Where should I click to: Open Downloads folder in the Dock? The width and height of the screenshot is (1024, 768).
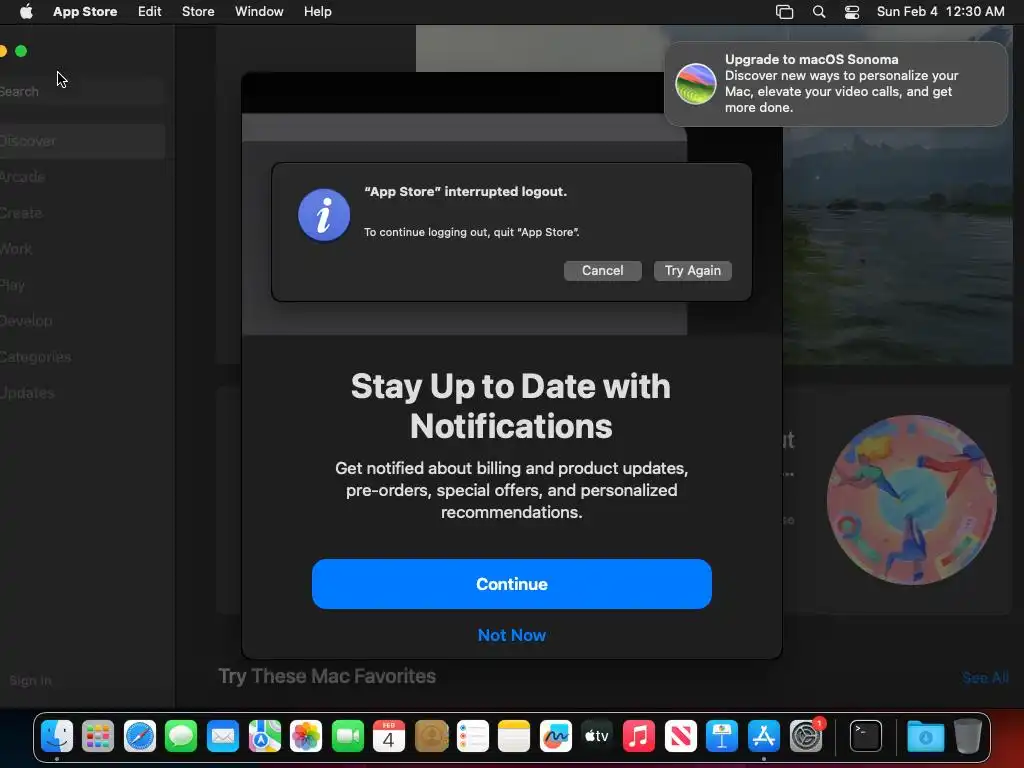[x=925, y=737]
